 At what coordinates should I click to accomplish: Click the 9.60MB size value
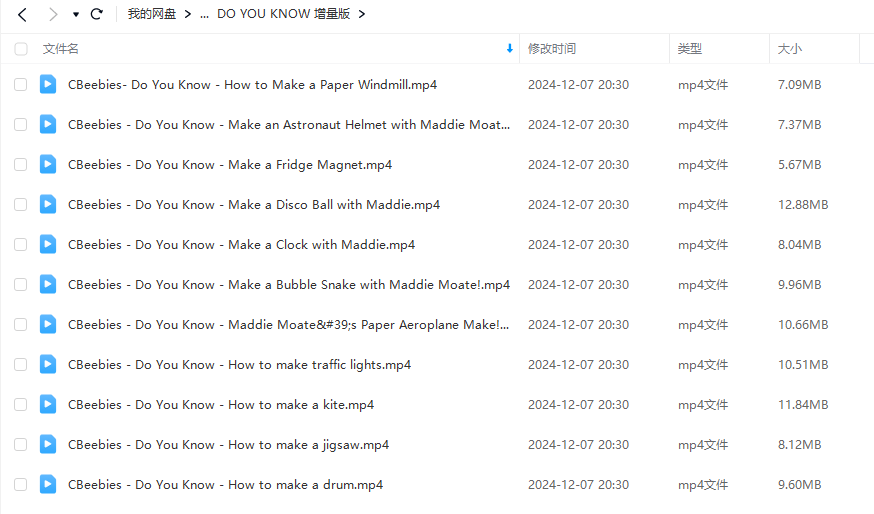(799, 485)
